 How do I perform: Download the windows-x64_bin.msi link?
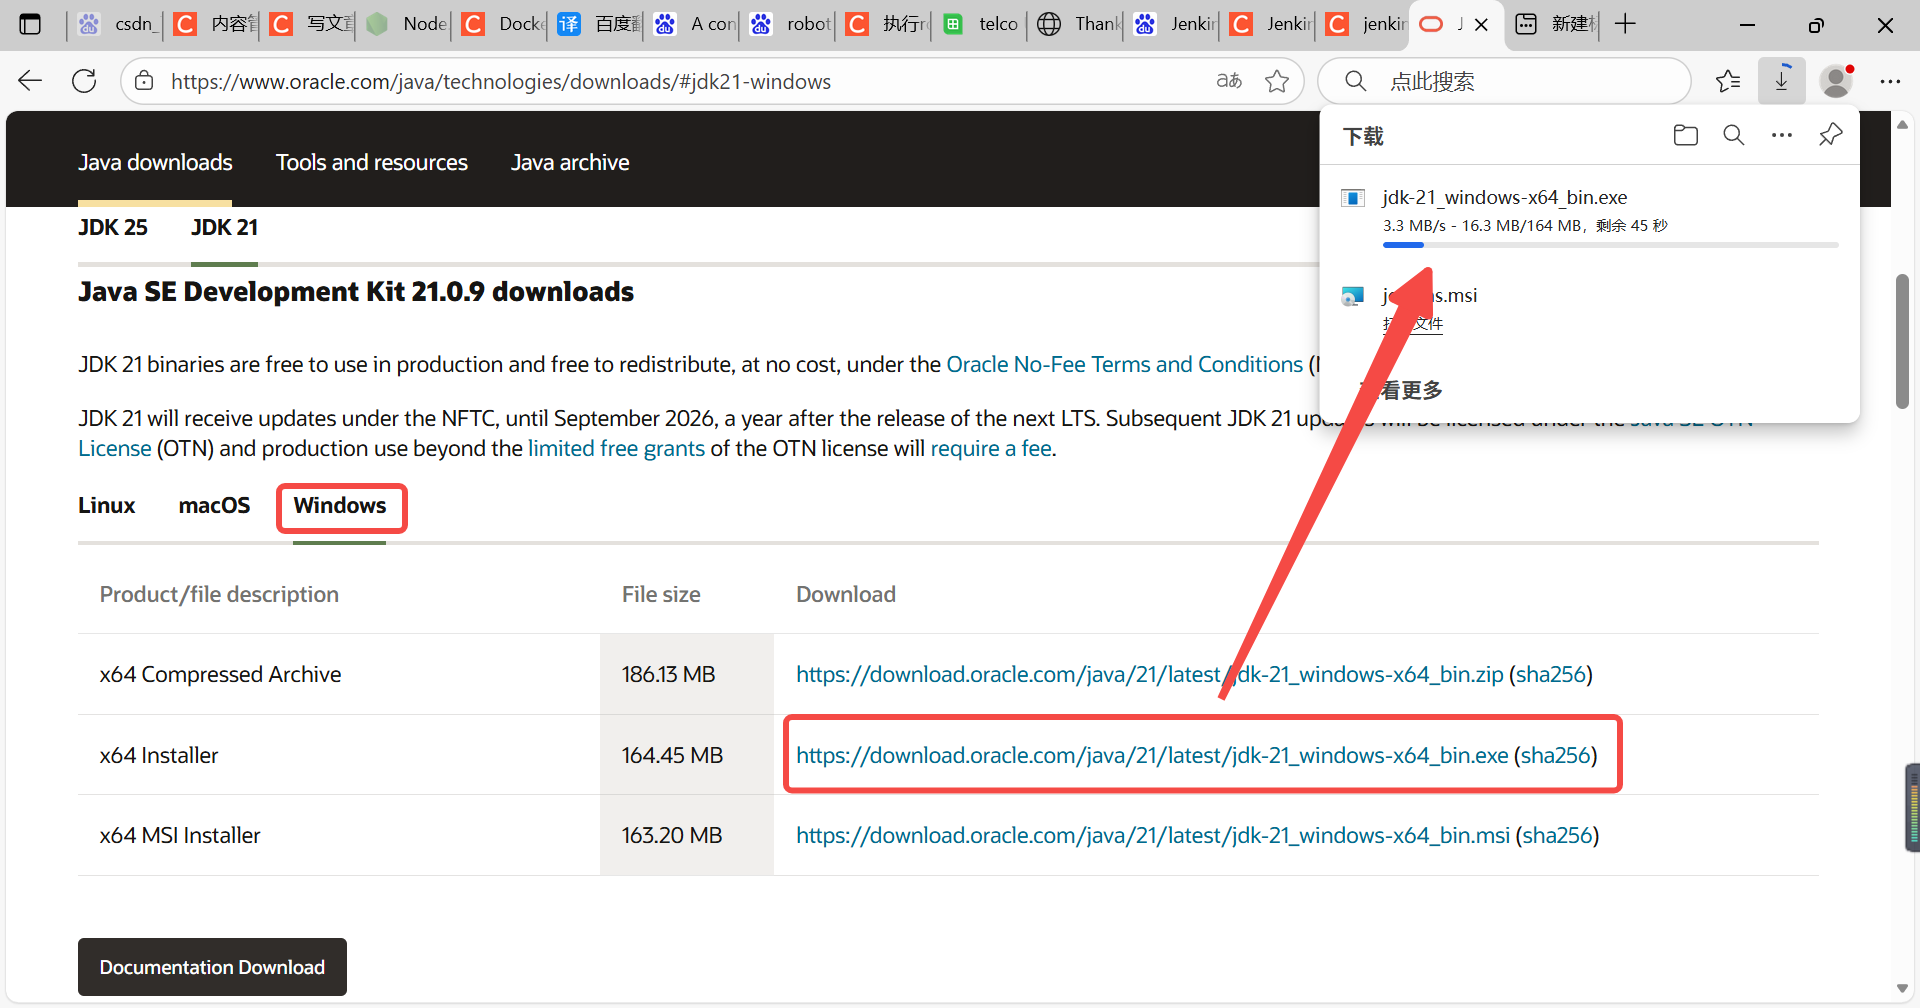1153,835
